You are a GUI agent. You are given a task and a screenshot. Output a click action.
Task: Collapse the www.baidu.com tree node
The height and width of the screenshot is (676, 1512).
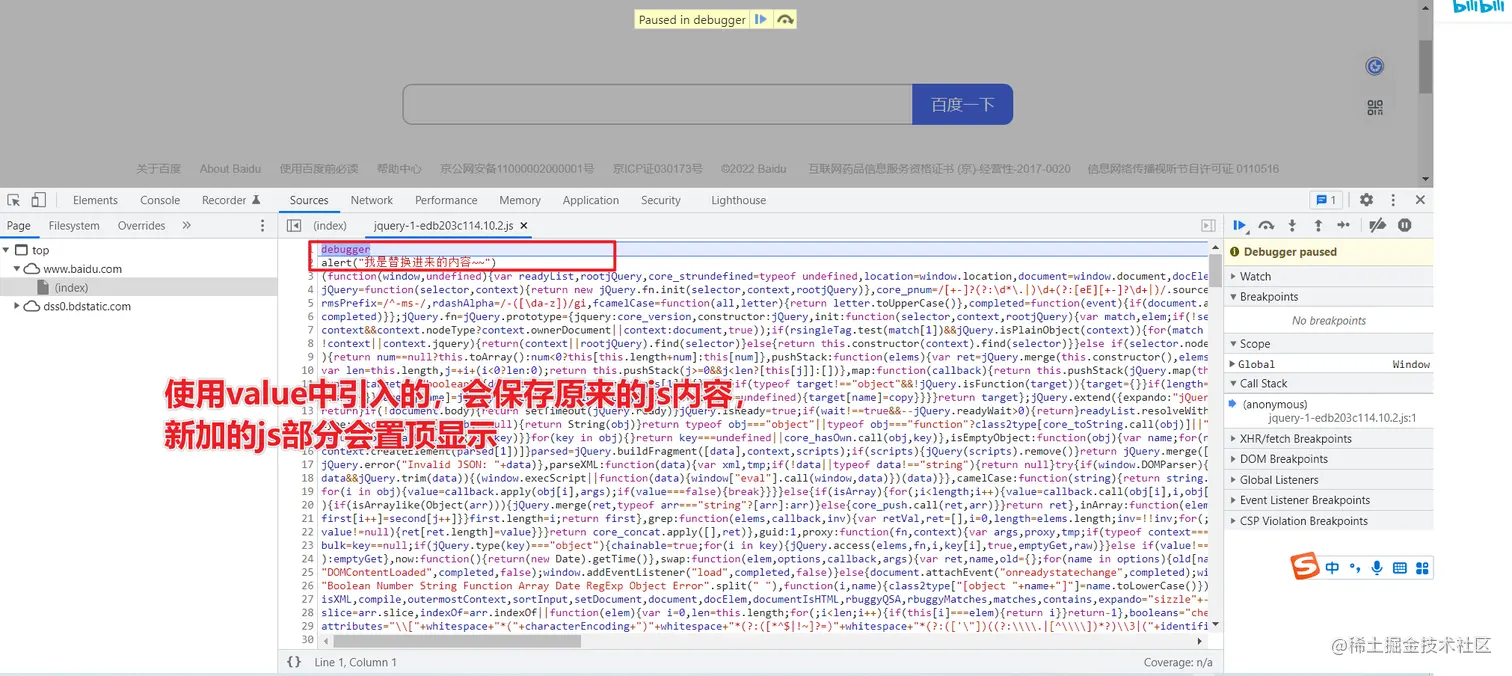point(17,269)
